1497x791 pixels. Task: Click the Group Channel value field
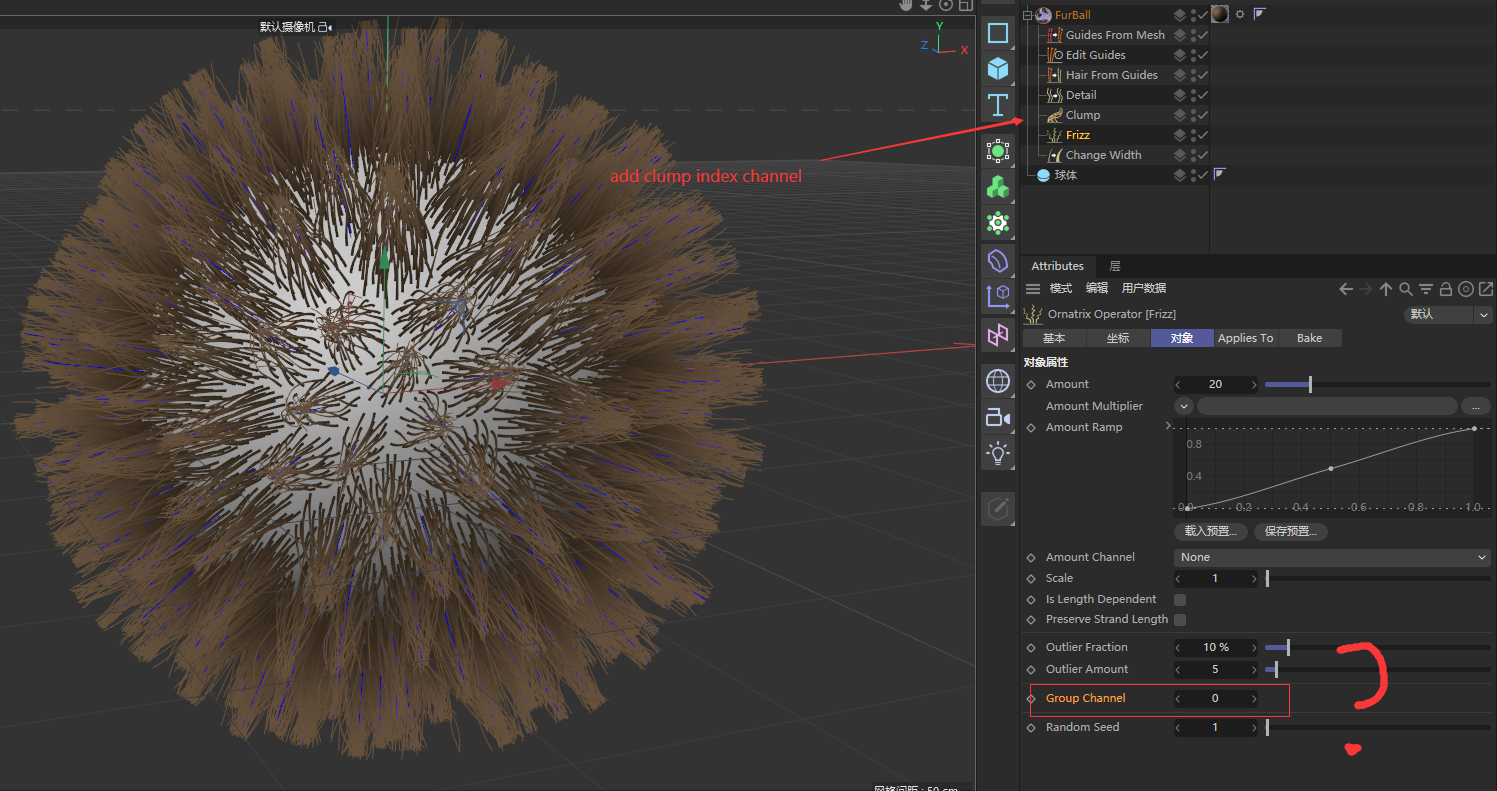tap(1215, 699)
